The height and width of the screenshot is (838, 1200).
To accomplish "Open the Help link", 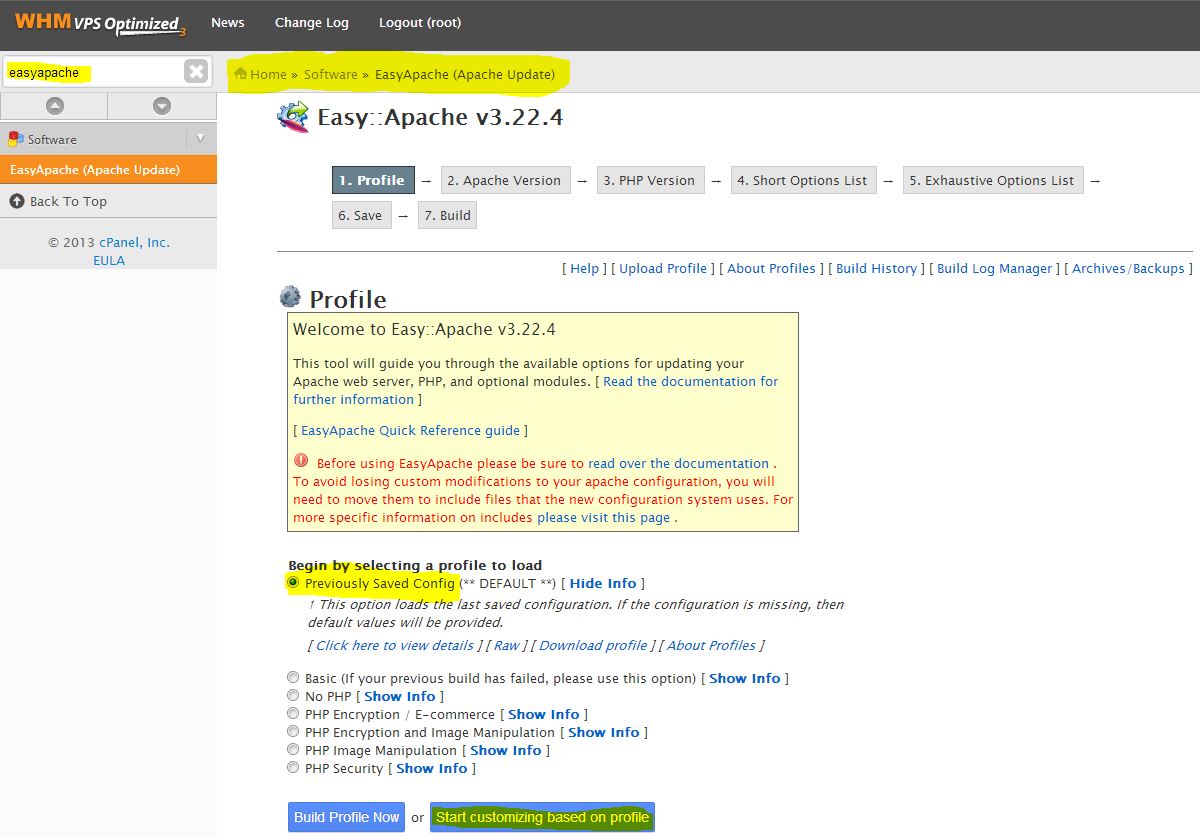I will [585, 268].
